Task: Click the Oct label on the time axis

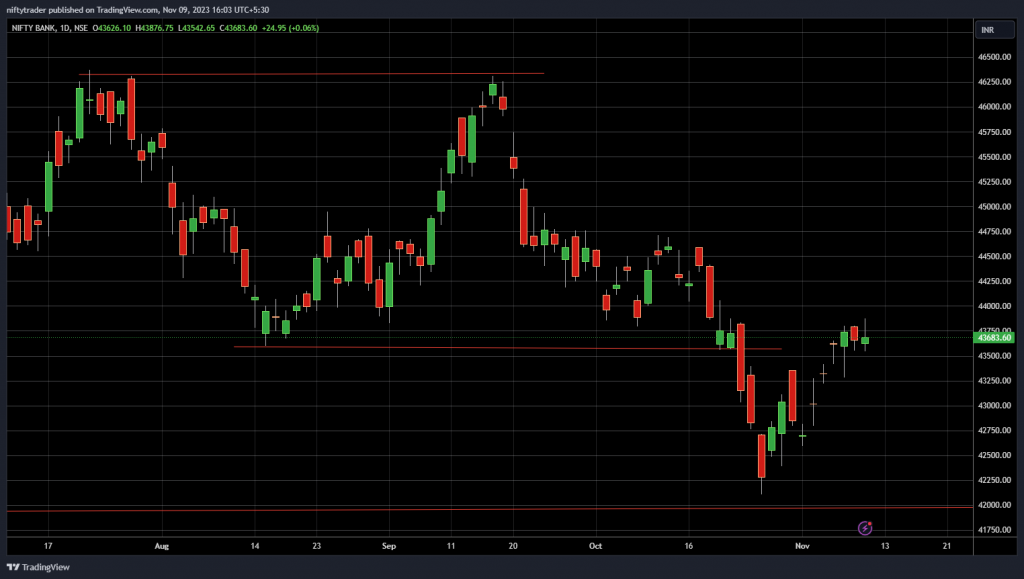Action: [596, 546]
